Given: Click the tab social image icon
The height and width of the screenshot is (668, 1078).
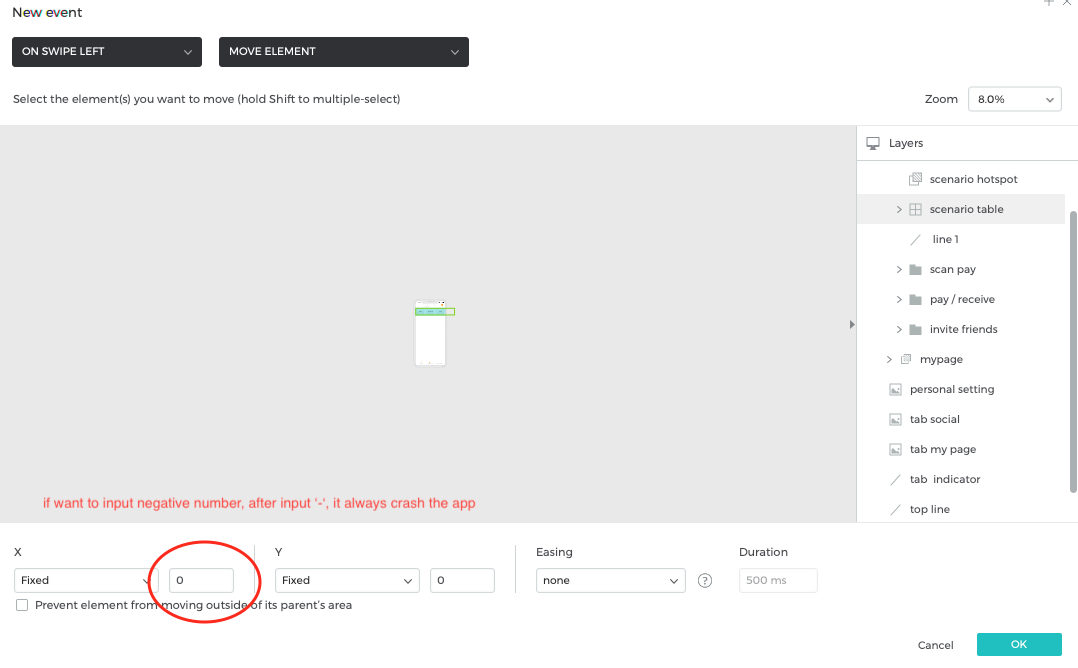Looking at the screenshot, I should click(x=895, y=419).
